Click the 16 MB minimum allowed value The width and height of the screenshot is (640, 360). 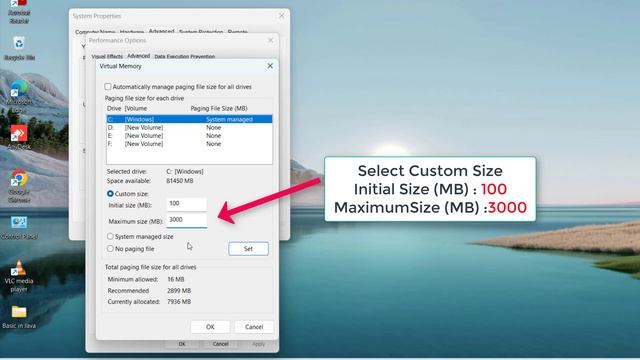point(176,279)
